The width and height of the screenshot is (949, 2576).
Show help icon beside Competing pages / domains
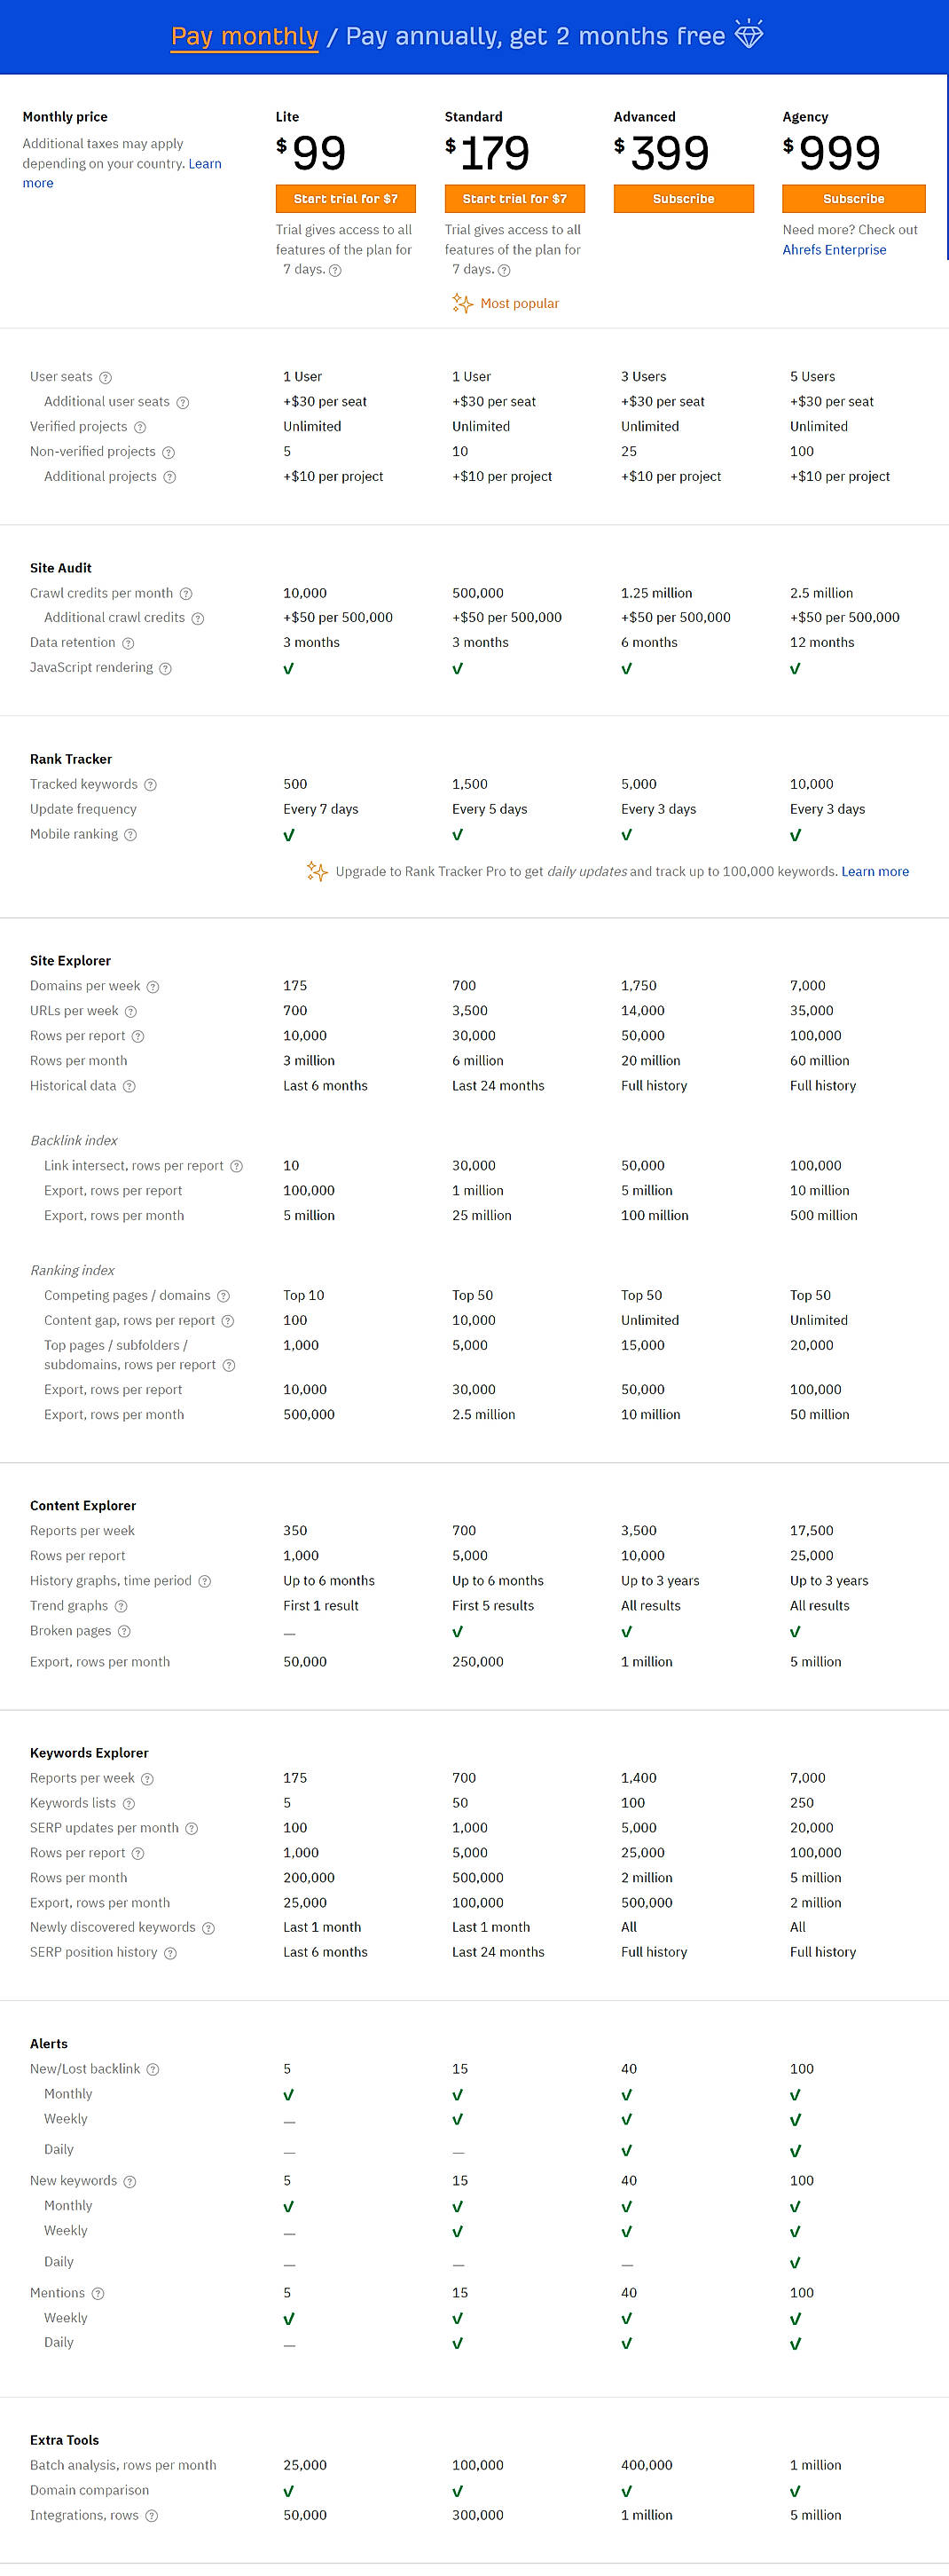pos(223,1297)
